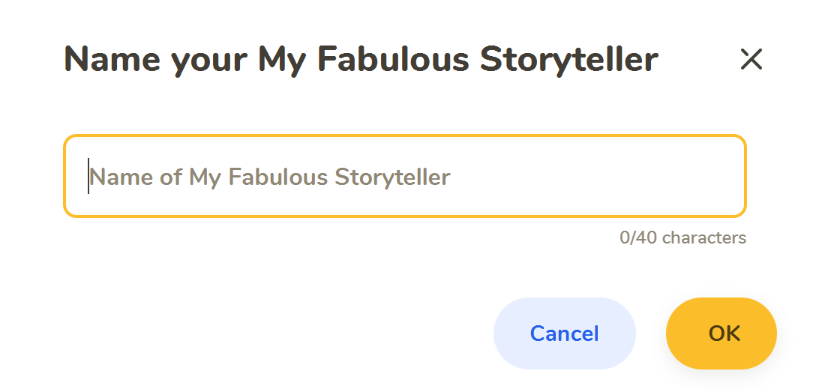Select the light blue Cancel pill button

click(564, 334)
